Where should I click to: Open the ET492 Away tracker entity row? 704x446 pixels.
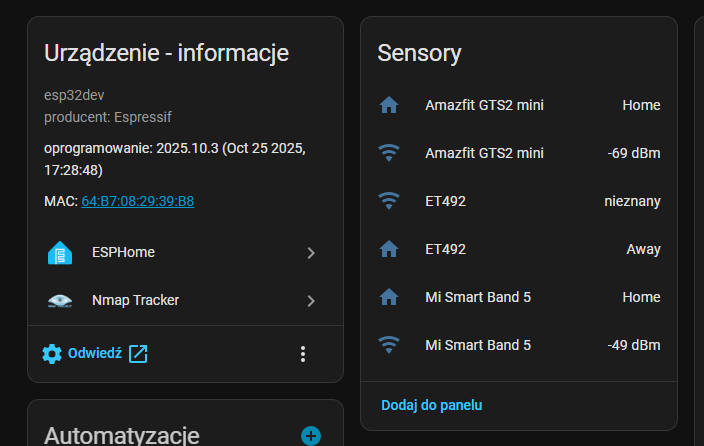click(518, 249)
